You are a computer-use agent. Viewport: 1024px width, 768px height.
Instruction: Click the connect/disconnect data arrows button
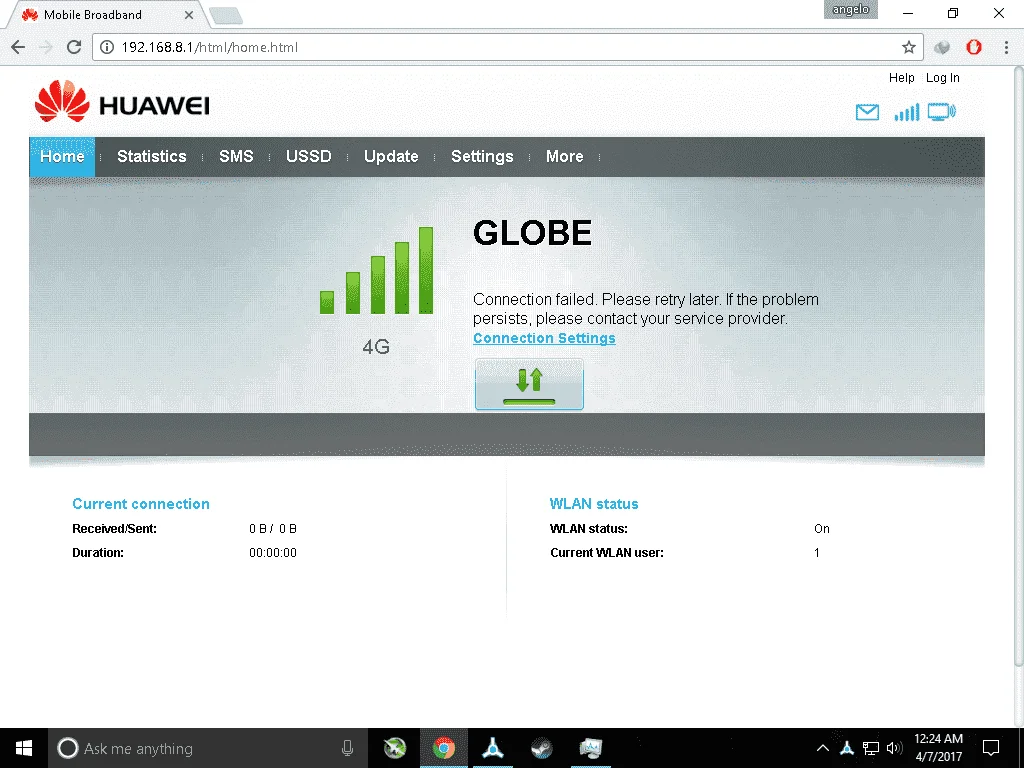pos(529,384)
